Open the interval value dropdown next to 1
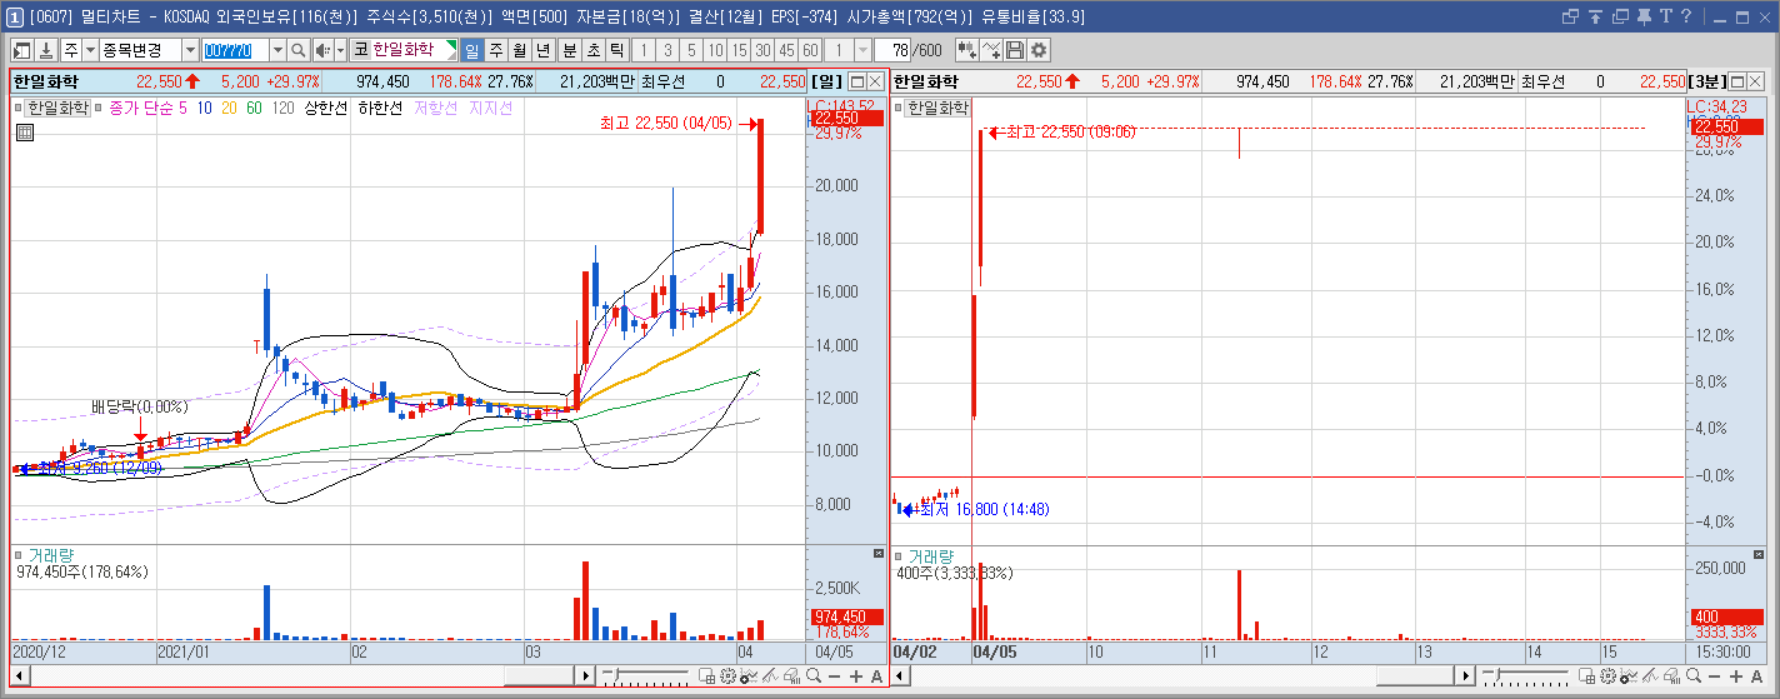This screenshot has width=1780, height=699. click(862, 50)
